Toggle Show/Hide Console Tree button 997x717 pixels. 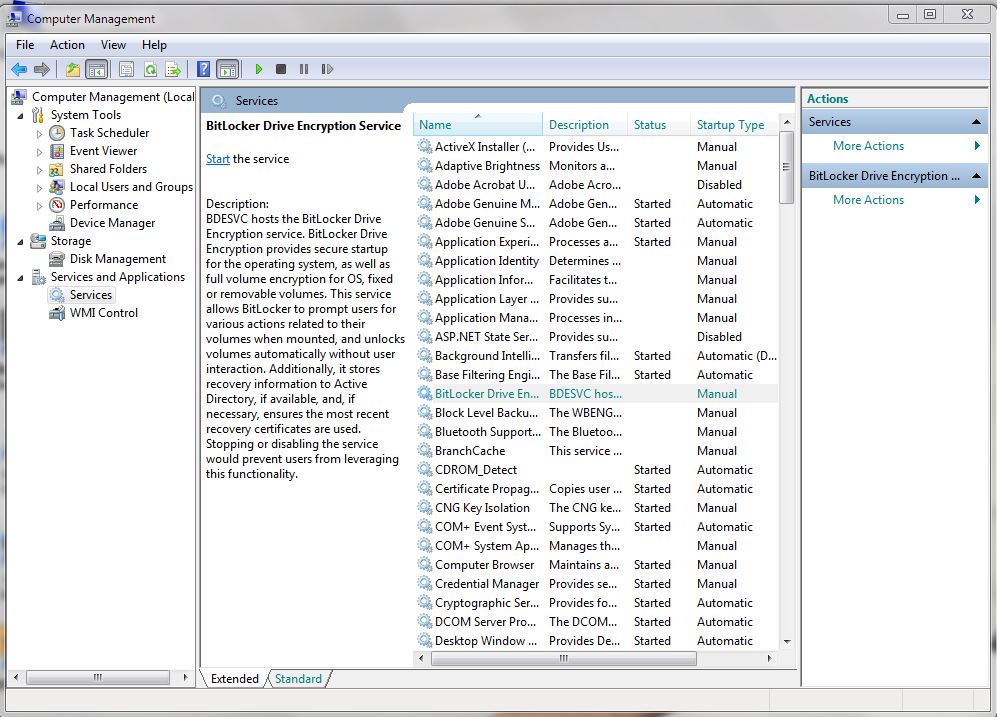[97, 69]
